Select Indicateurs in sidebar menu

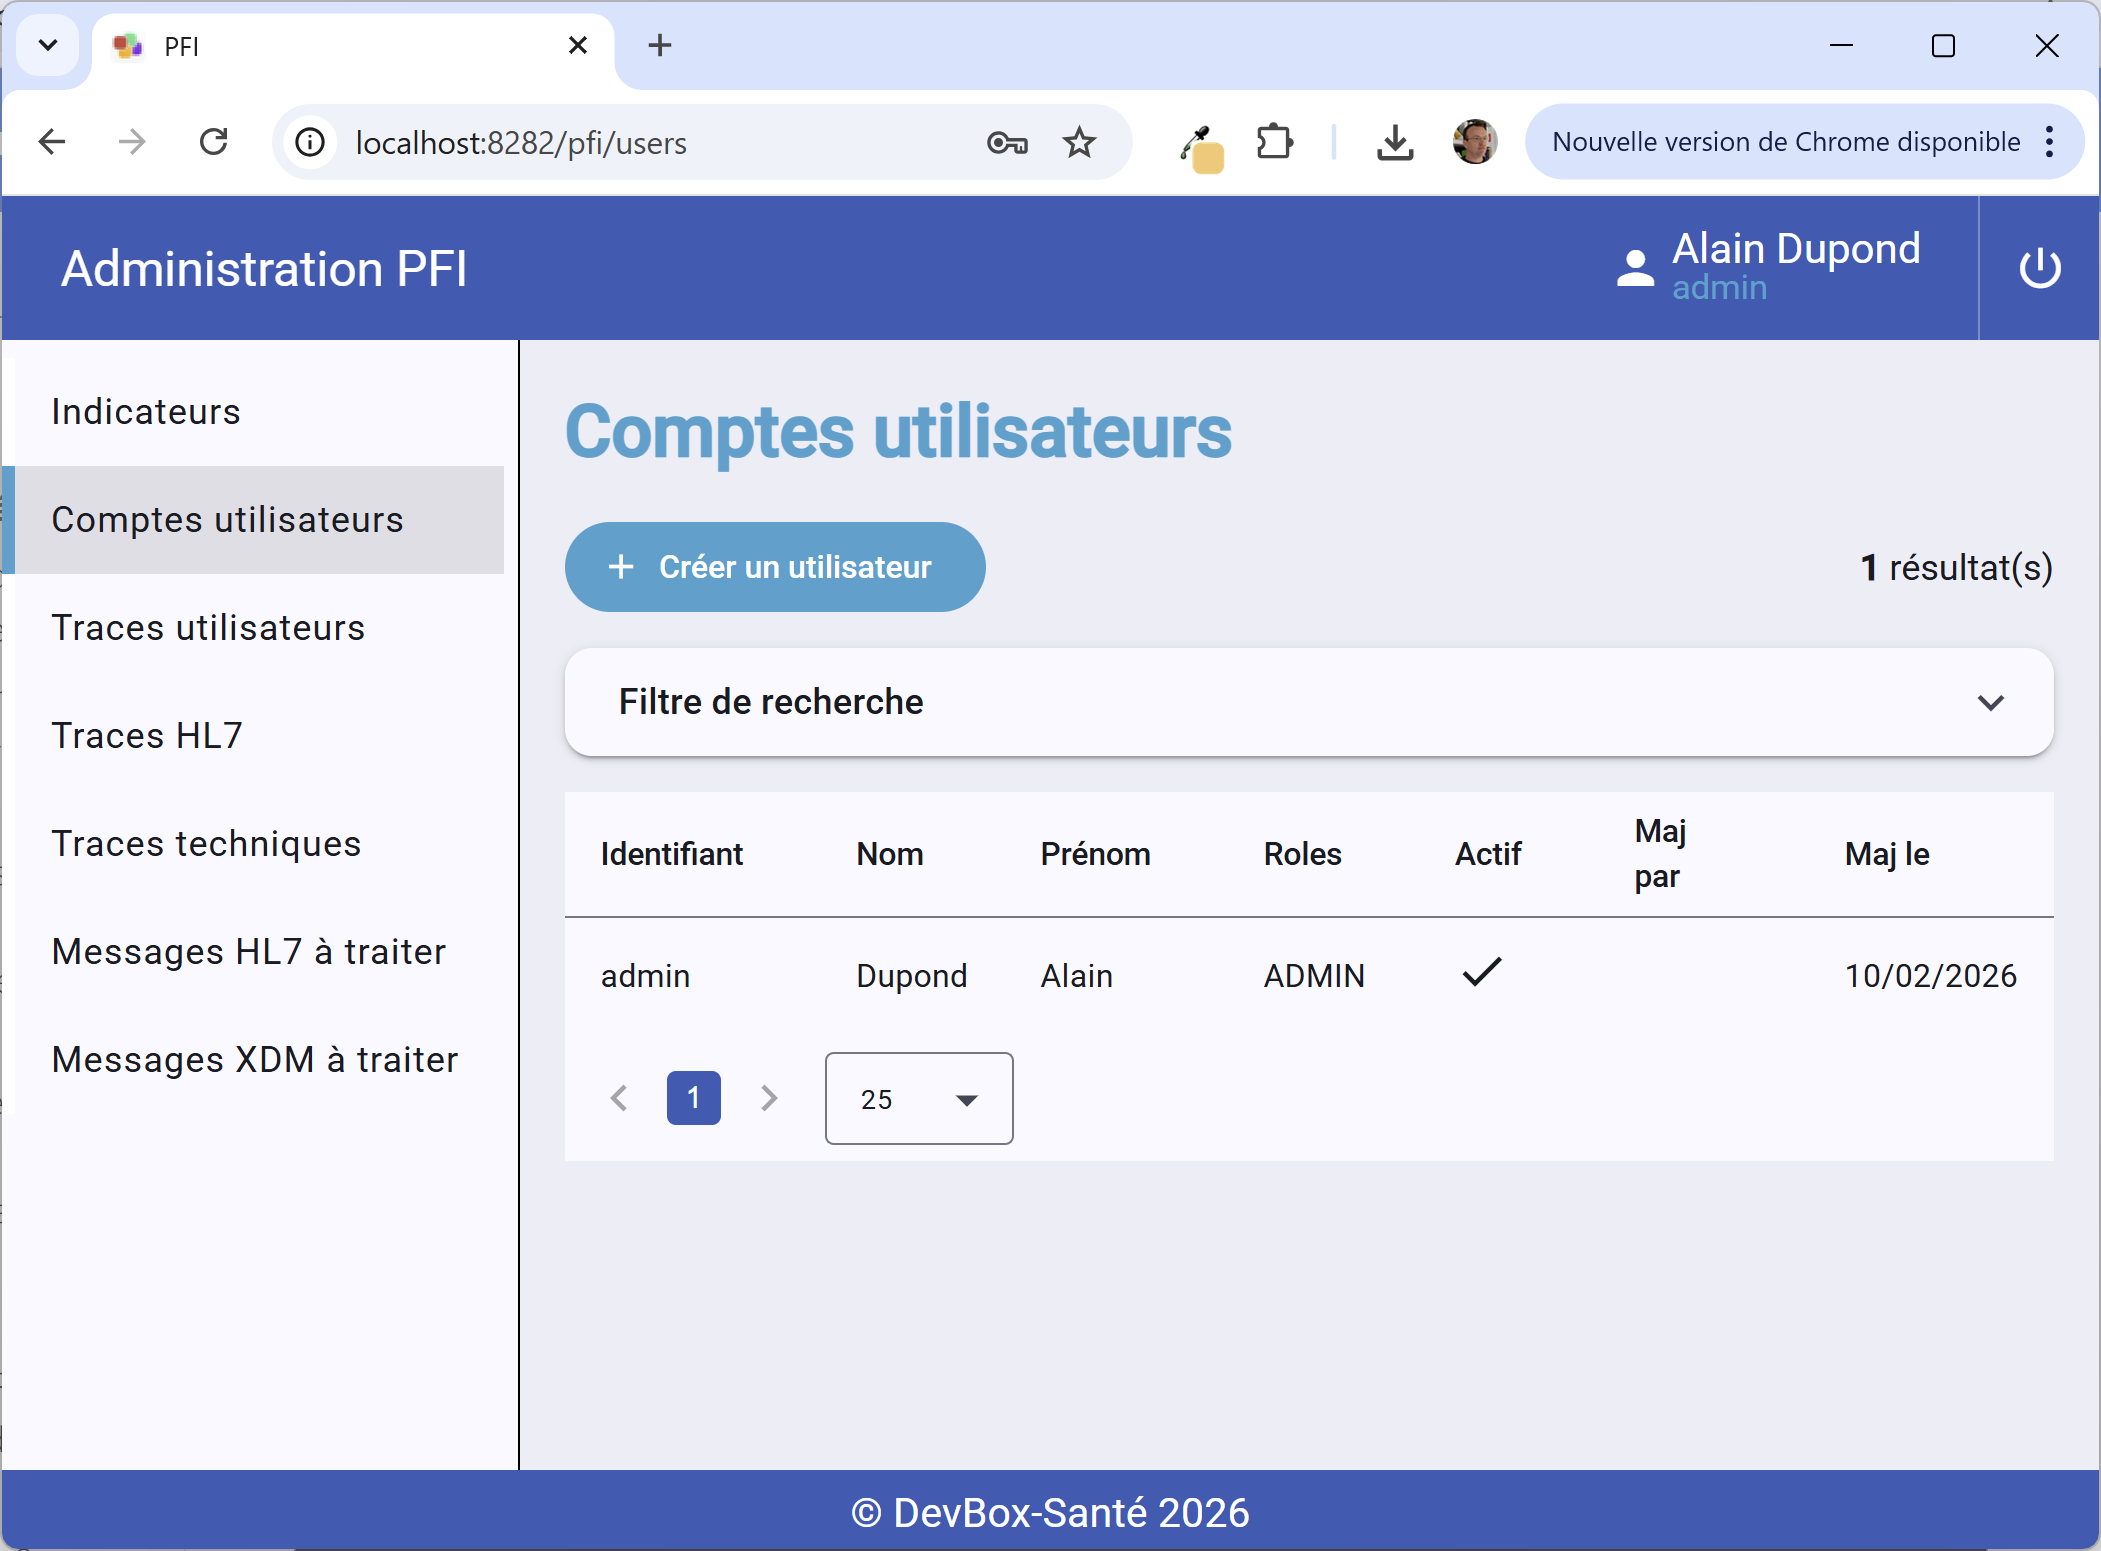pyautogui.click(x=146, y=412)
